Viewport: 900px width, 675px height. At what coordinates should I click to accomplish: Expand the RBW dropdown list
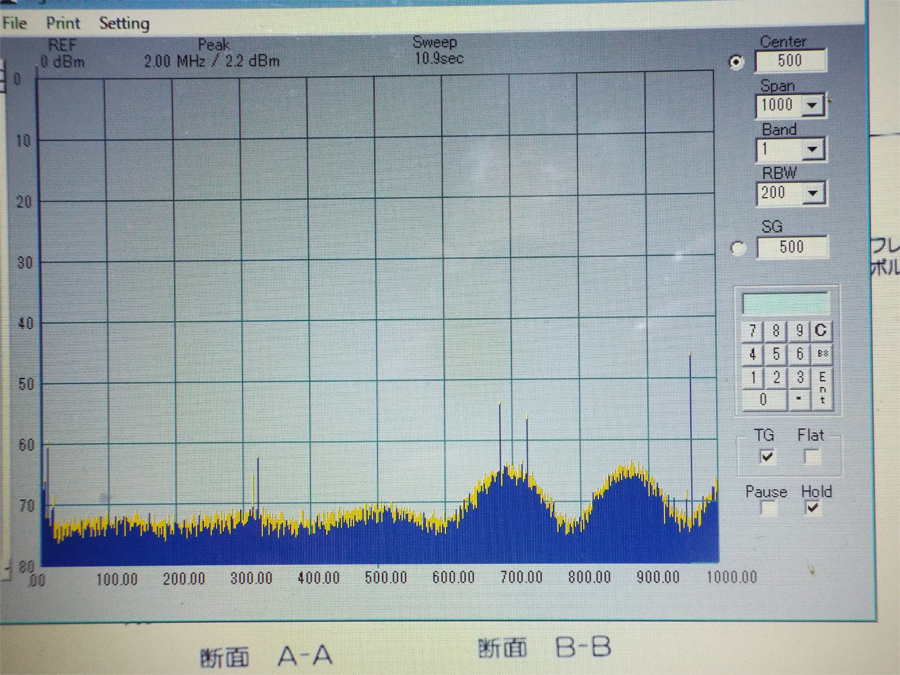[x=813, y=194]
